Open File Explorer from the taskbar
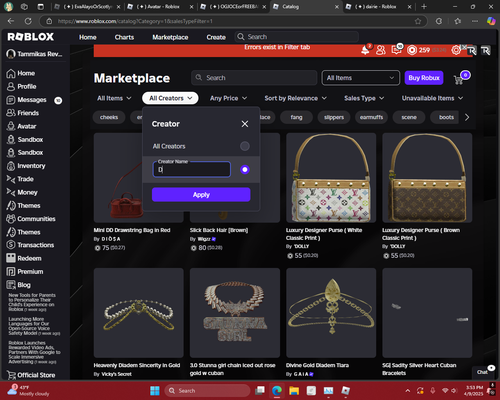500x400 pixels. pos(294,390)
